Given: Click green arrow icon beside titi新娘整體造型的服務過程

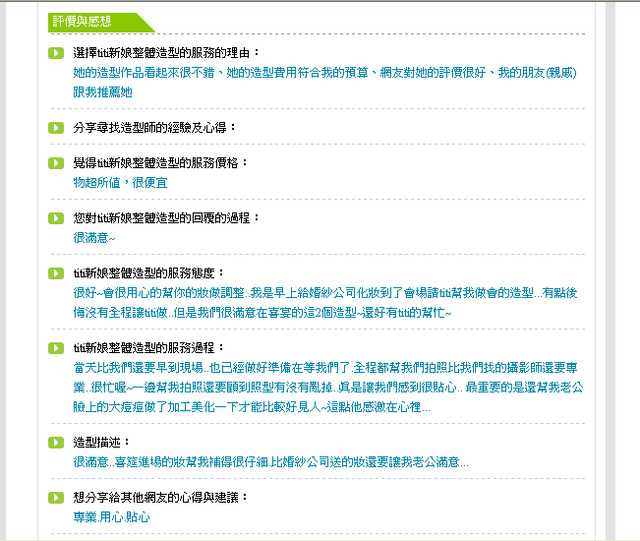Looking at the screenshot, I should [x=56, y=348].
